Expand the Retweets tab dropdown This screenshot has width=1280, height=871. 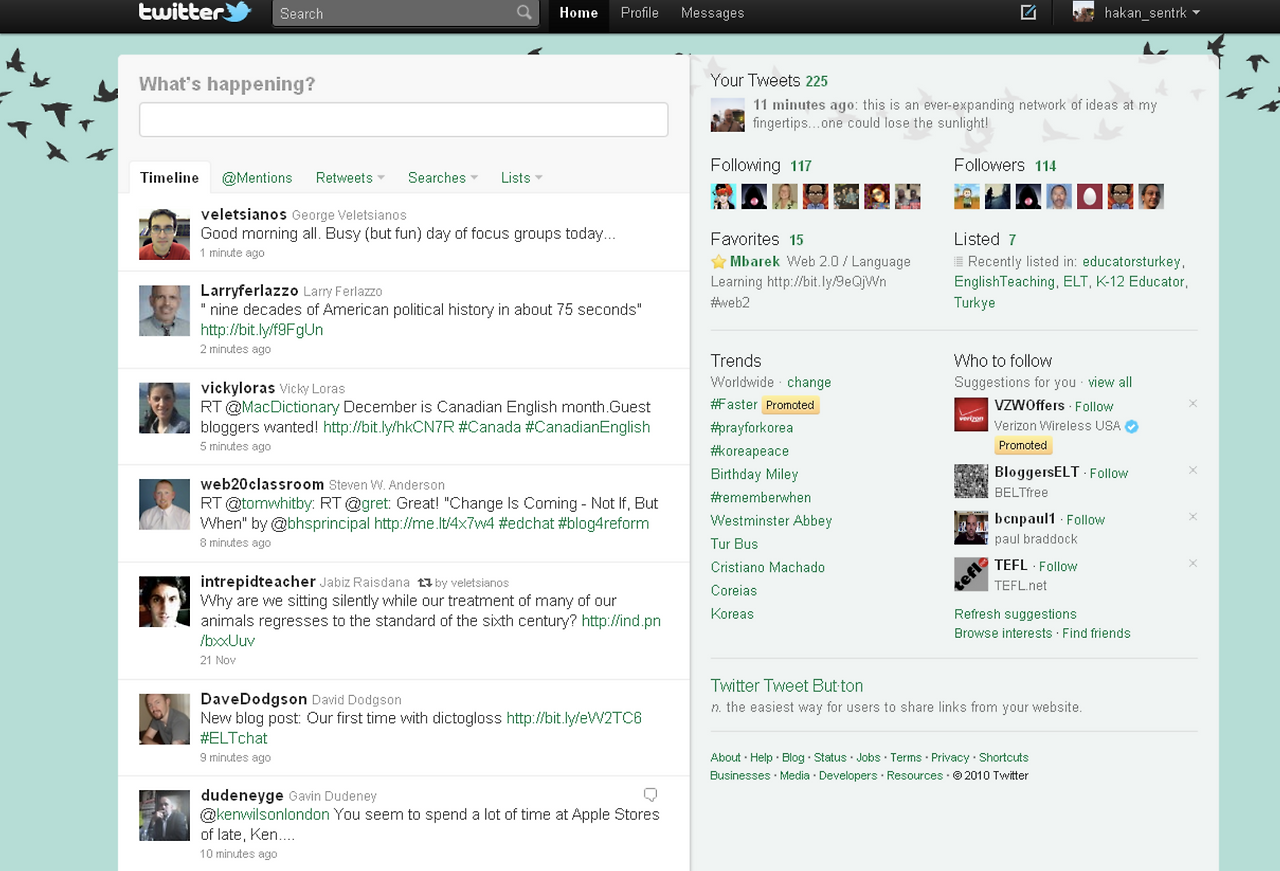pos(380,178)
